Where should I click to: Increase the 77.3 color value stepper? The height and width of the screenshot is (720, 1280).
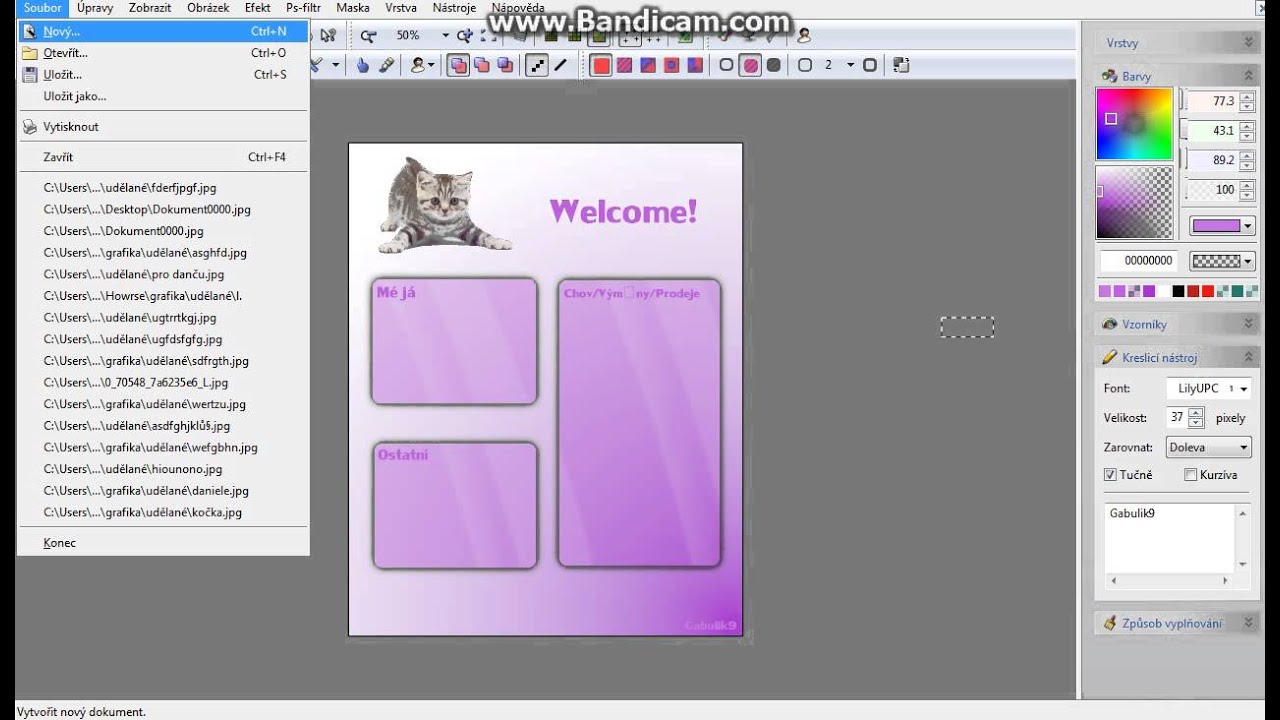coord(1247,97)
